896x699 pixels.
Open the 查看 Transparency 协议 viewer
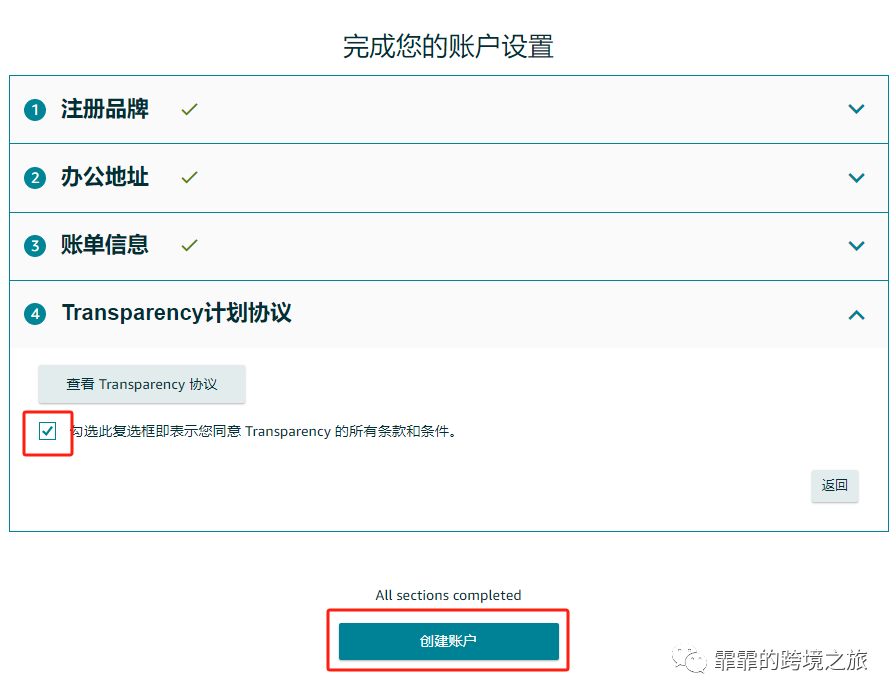coord(141,384)
